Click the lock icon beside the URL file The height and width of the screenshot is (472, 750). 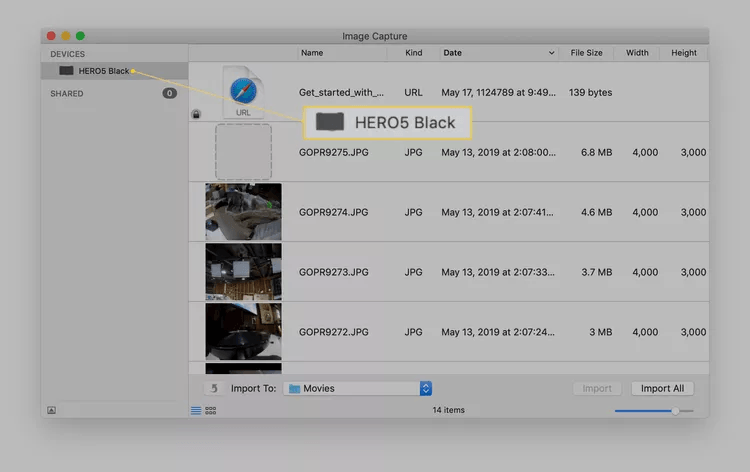[x=196, y=114]
